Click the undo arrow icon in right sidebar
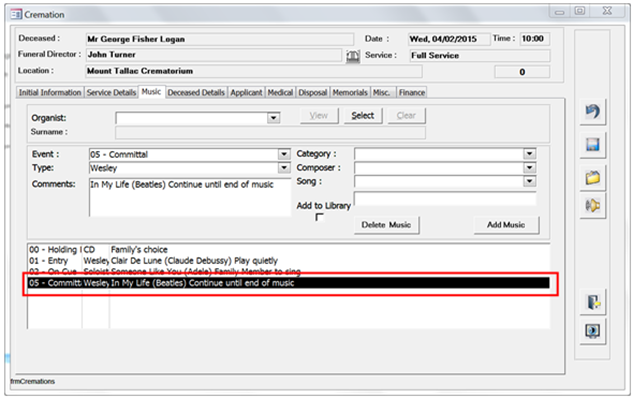Viewport: 633px width, 398px height. [593, 111]
